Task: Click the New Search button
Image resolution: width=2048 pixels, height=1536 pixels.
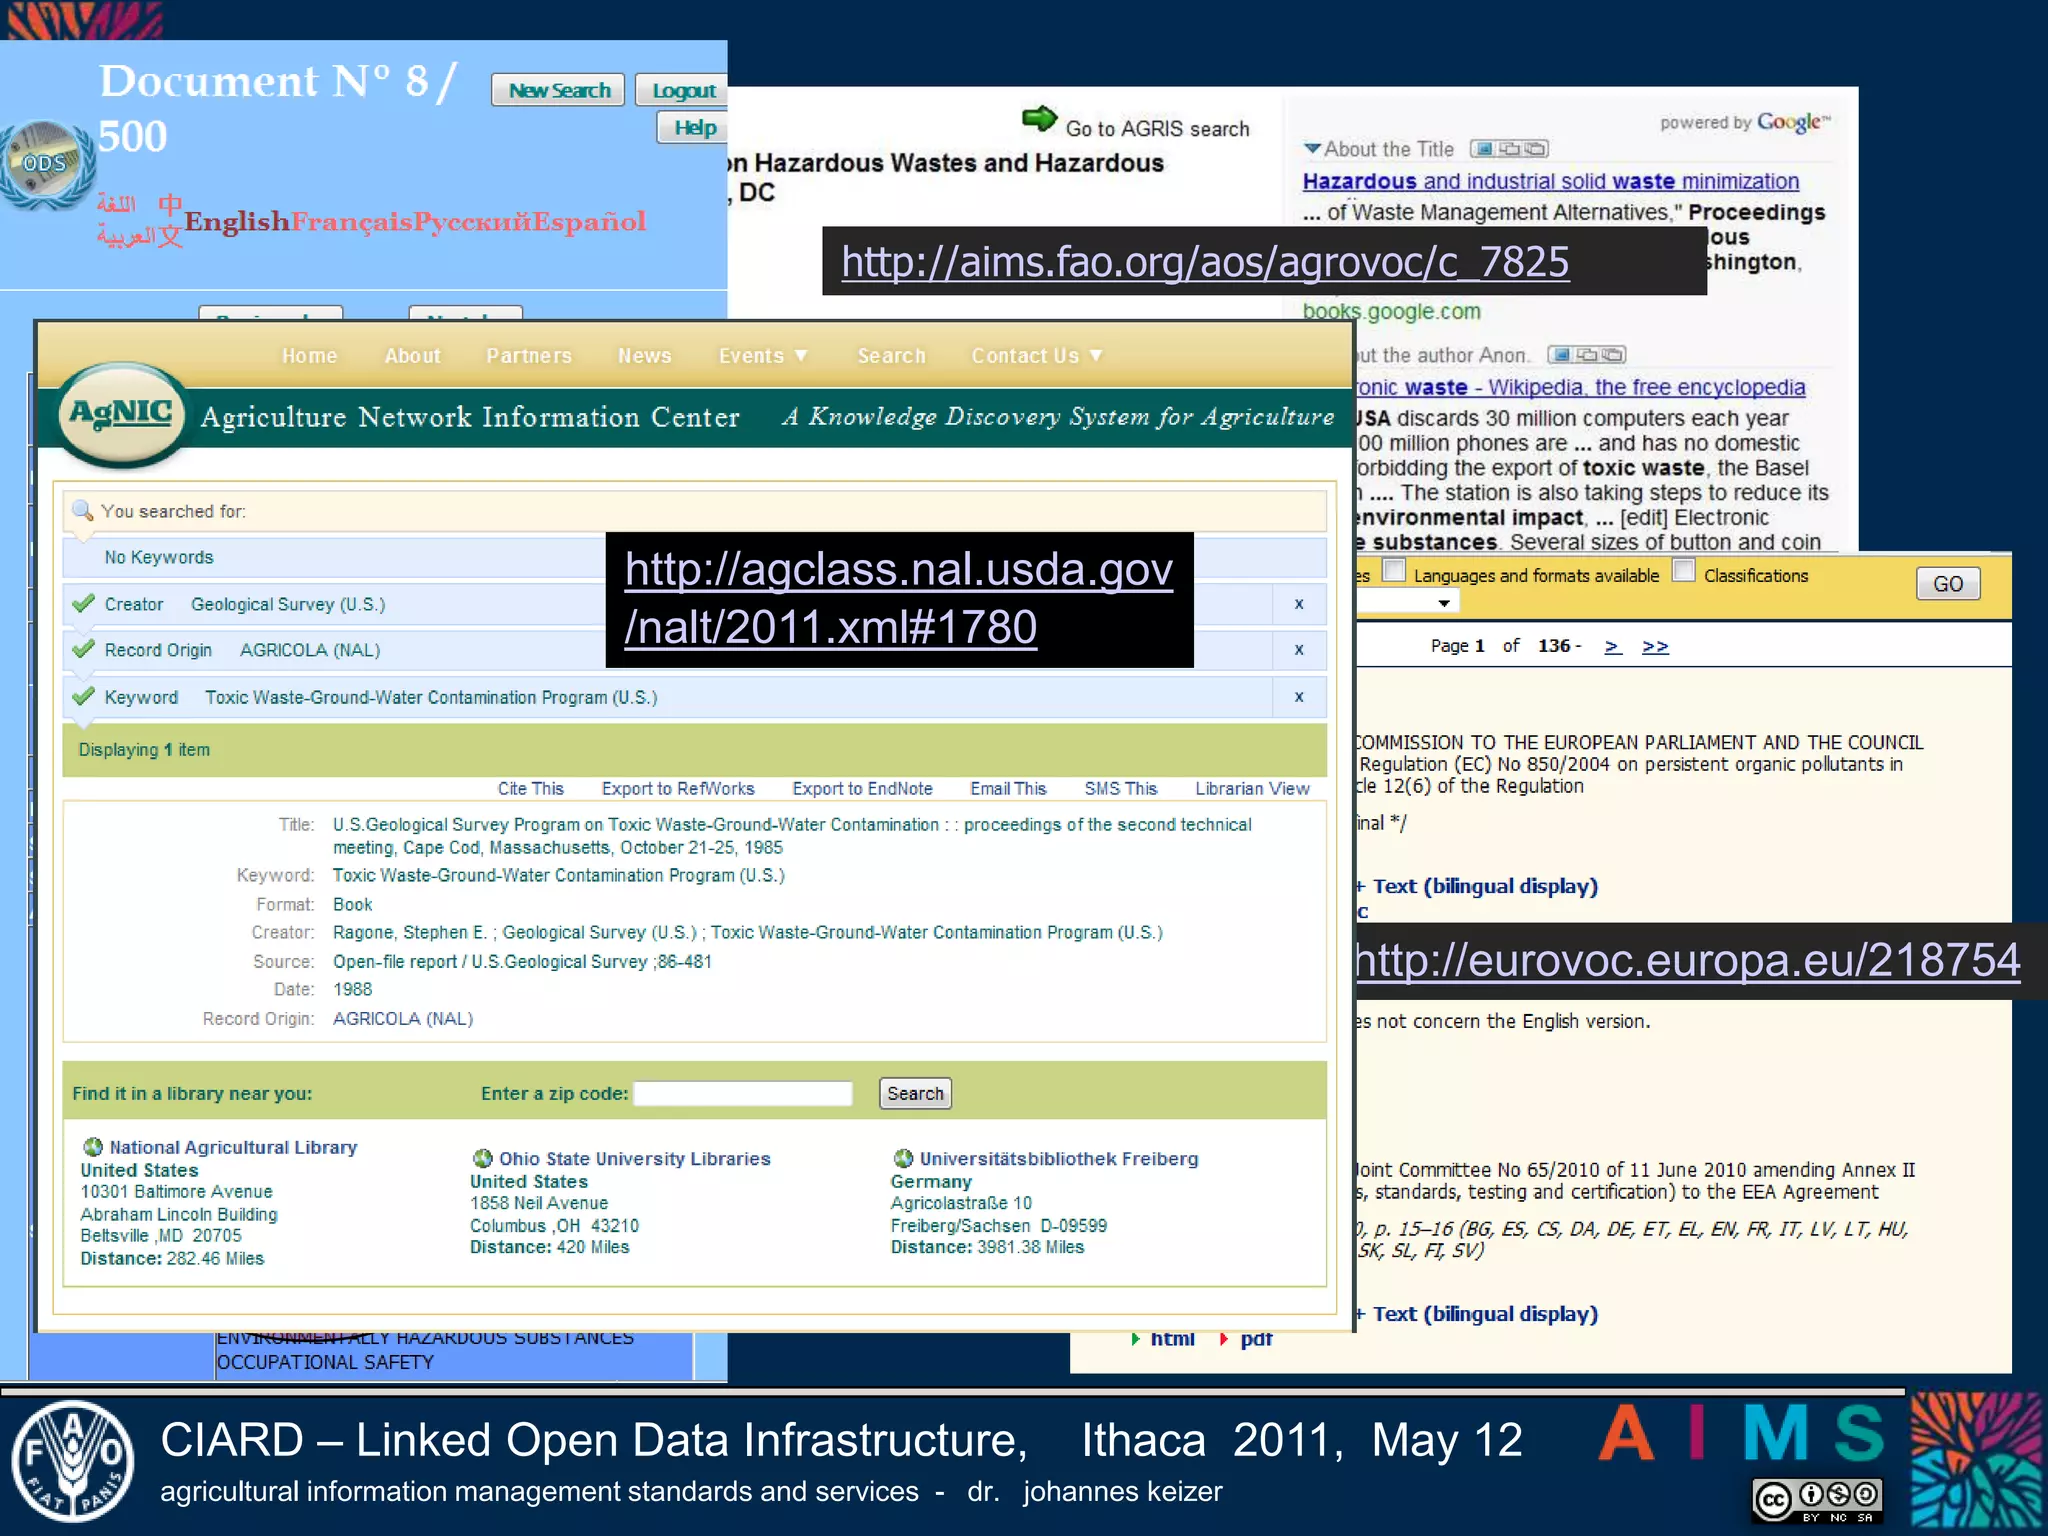Action: coord(559,90)
